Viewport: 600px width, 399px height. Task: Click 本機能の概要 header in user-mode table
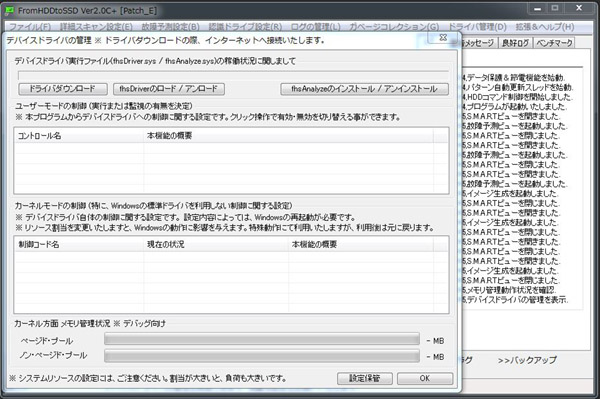[x=289, y=136]
